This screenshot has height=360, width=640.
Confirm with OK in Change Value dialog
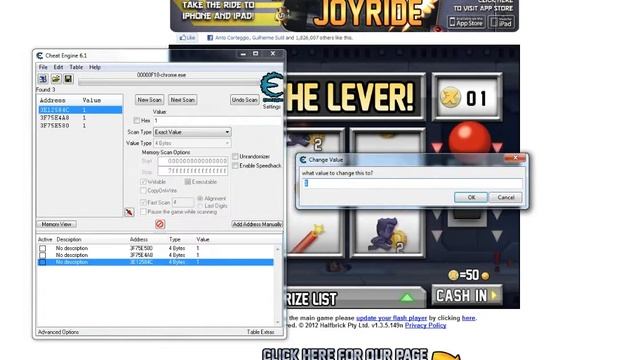tap(471, 198)
